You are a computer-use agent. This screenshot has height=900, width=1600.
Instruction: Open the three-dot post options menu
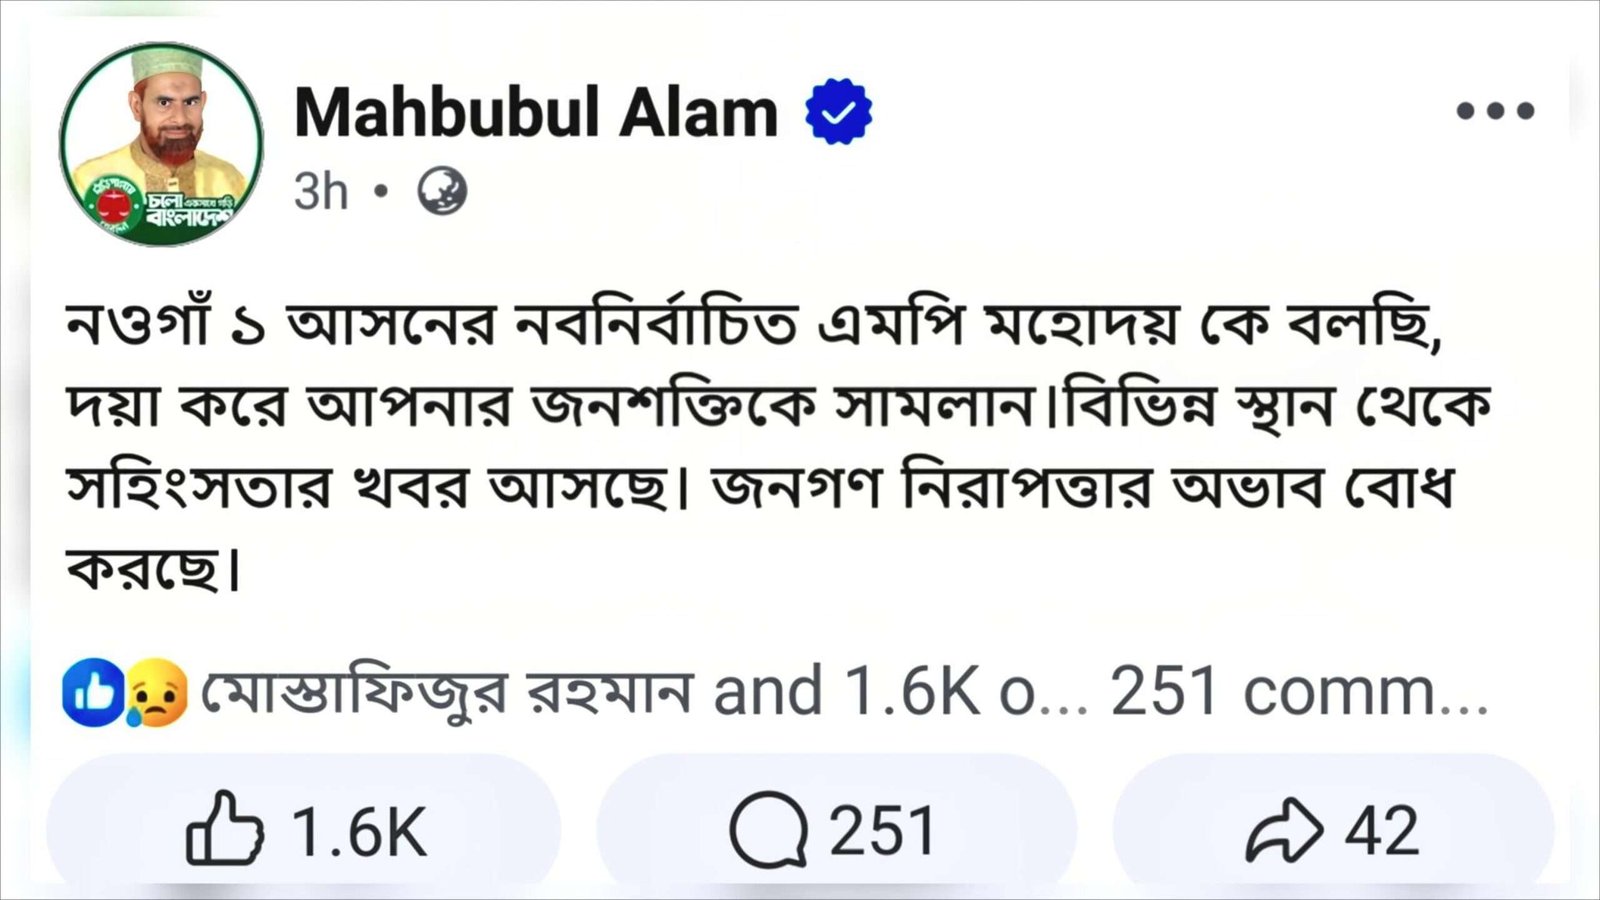pyautogui.click(x=1495, y=111)
